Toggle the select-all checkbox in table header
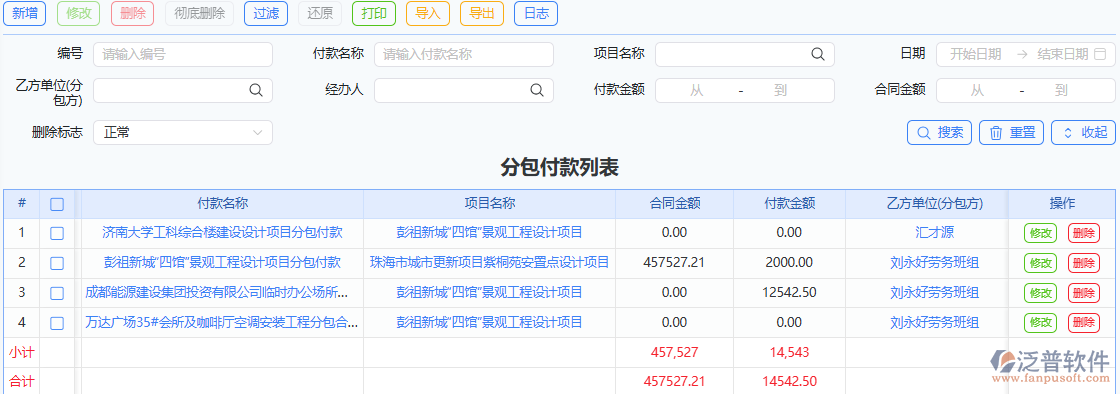Image resolution: width=1120 pixels, height=394 pixels. point(57,204)
